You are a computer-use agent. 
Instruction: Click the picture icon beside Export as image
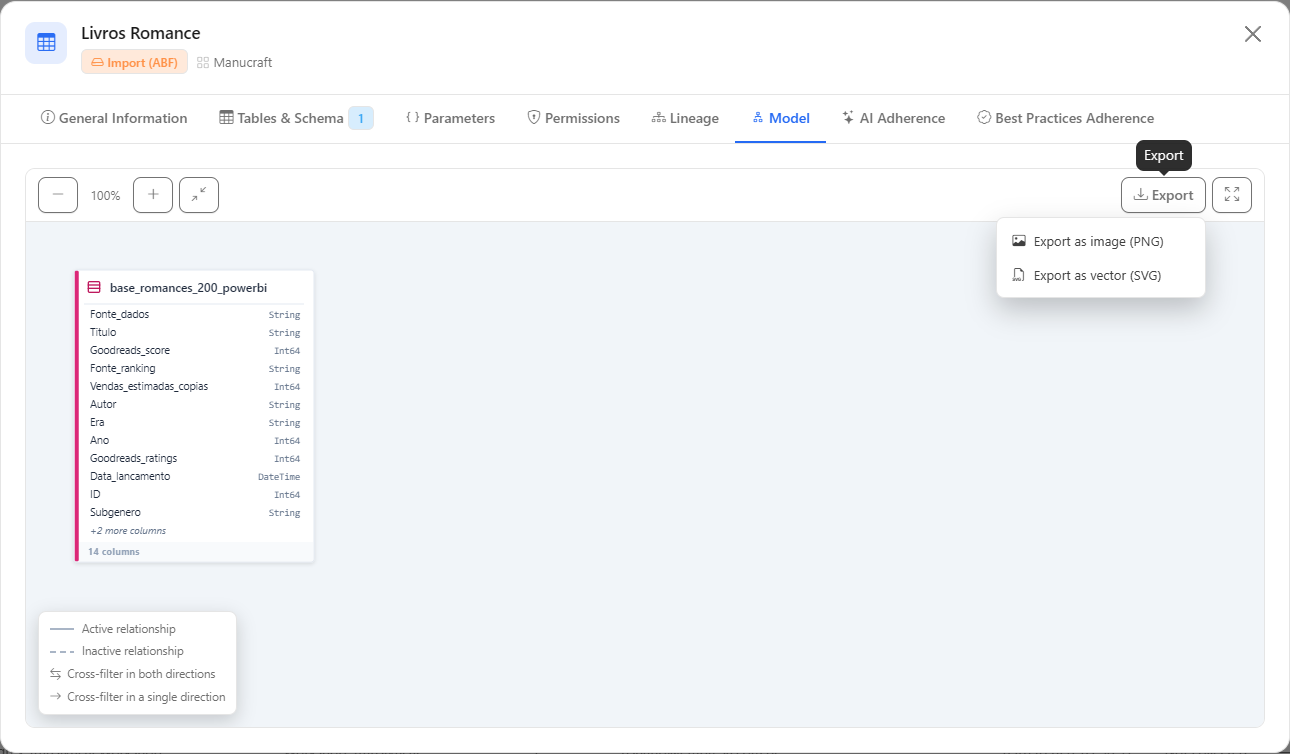click(1019, 241)
